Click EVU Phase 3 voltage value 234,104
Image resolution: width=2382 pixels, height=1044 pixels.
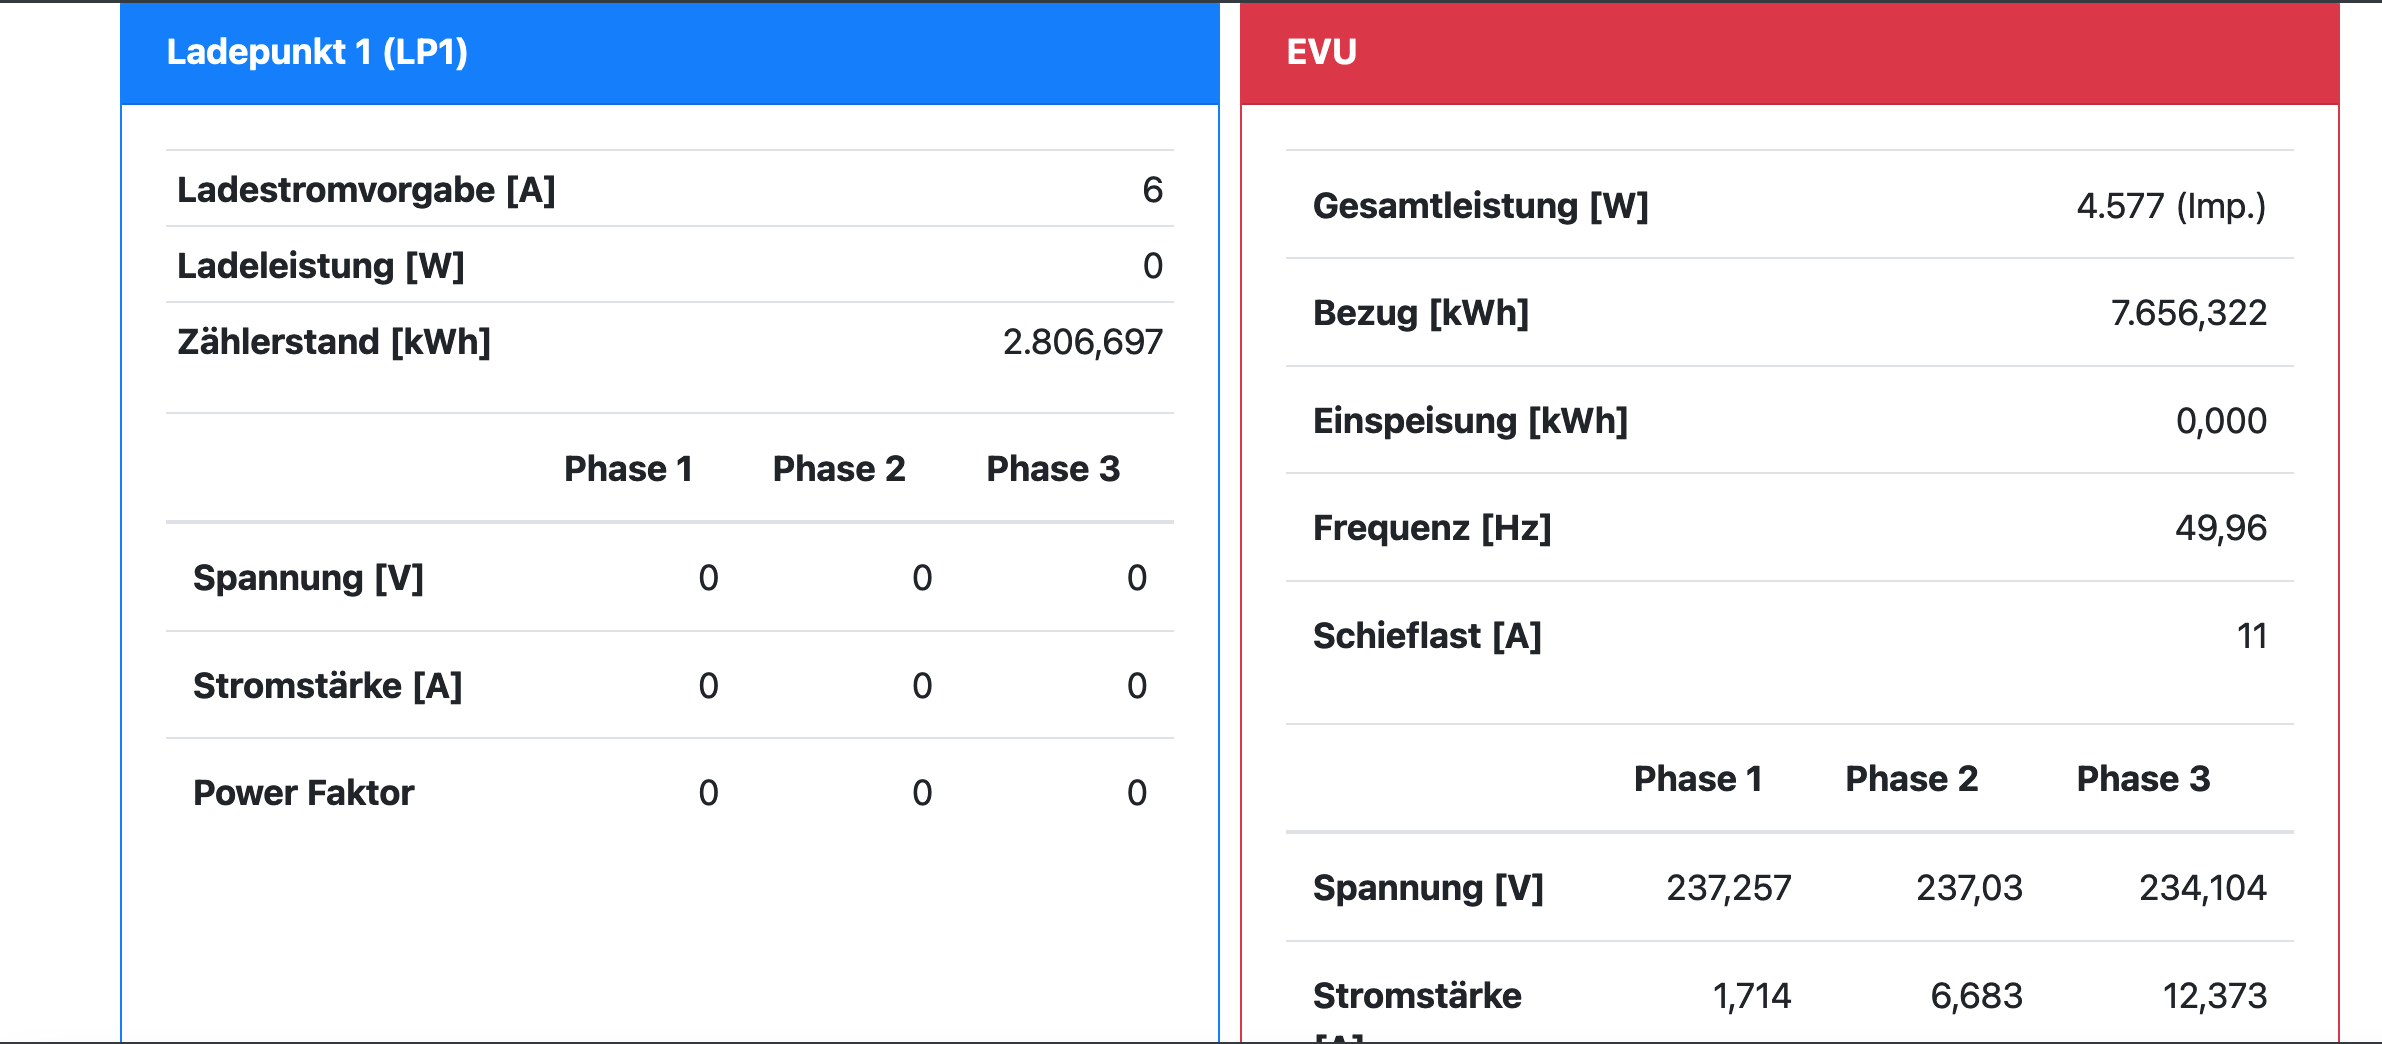pos(2202,888)
